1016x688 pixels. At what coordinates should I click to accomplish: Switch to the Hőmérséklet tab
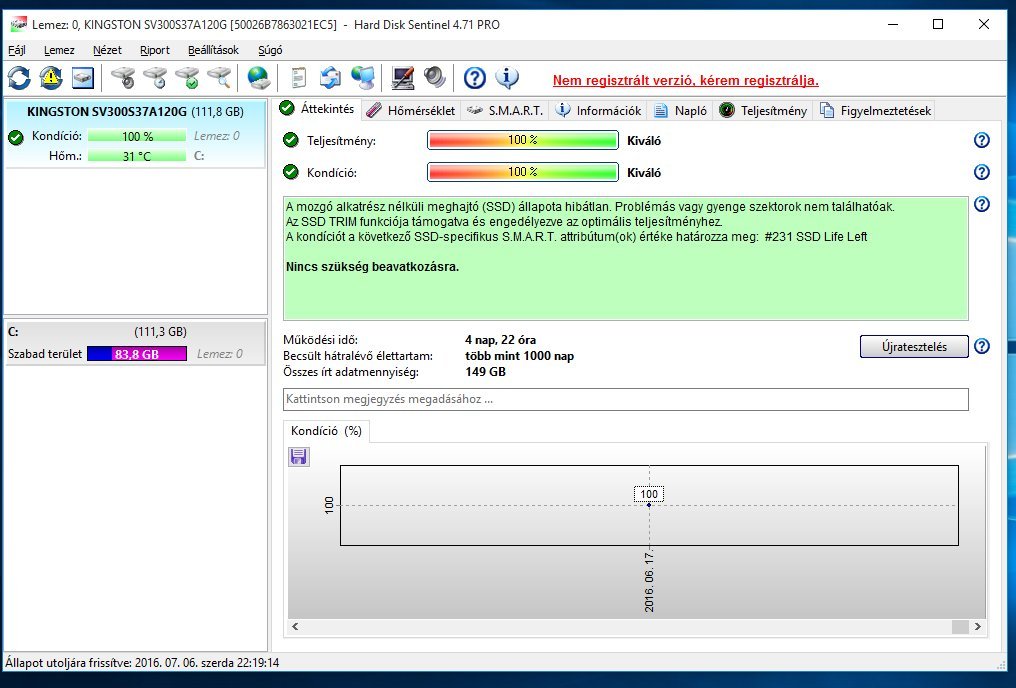point(410,111)
